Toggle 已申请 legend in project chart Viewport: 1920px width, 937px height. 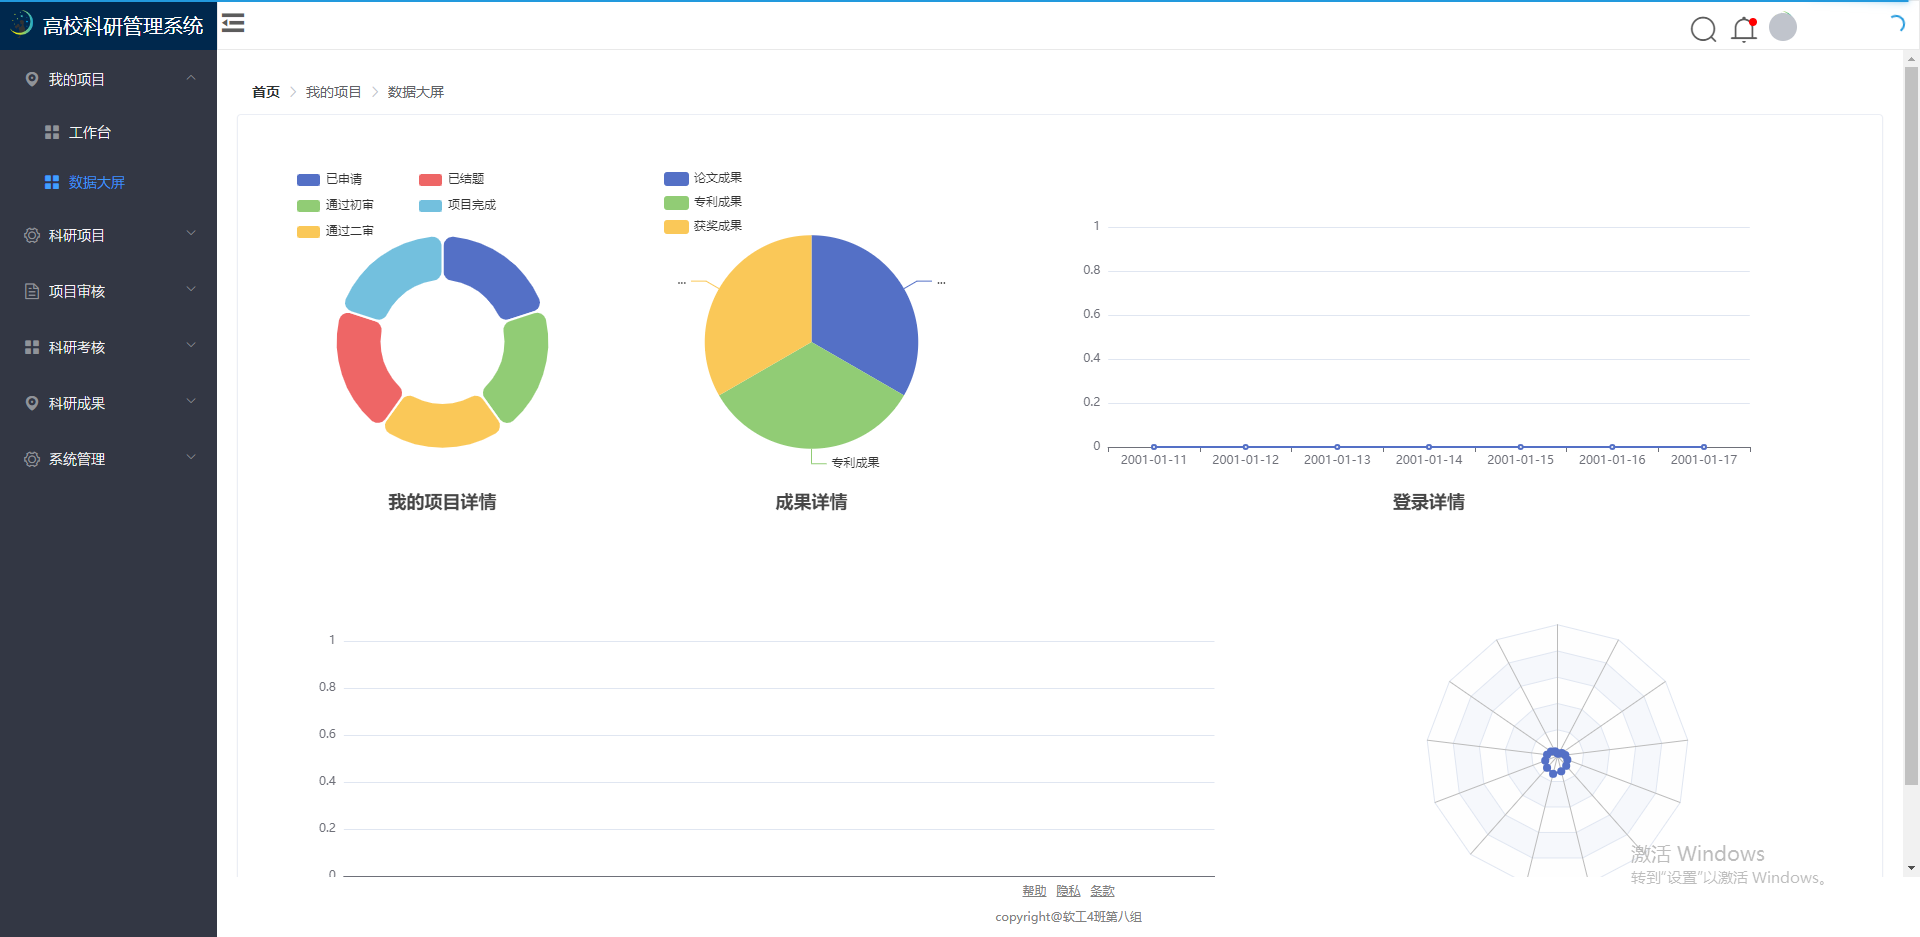coord(330,179)
